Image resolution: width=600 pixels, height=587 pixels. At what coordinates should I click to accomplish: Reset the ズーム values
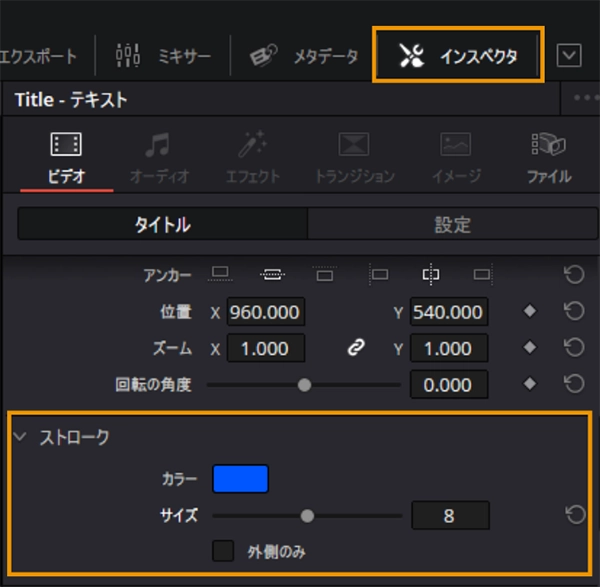pyautogui.click(x=574, y=347)
